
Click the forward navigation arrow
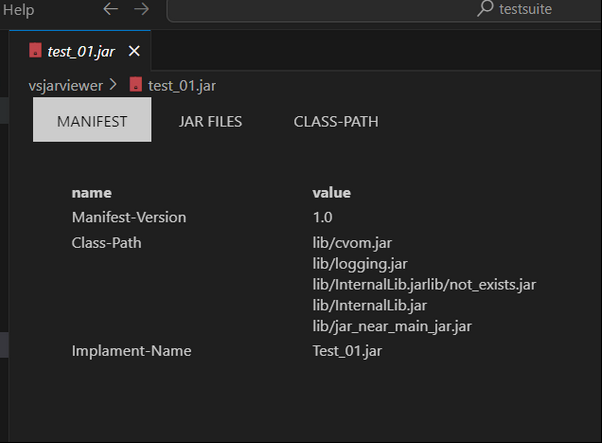point(141,9)
